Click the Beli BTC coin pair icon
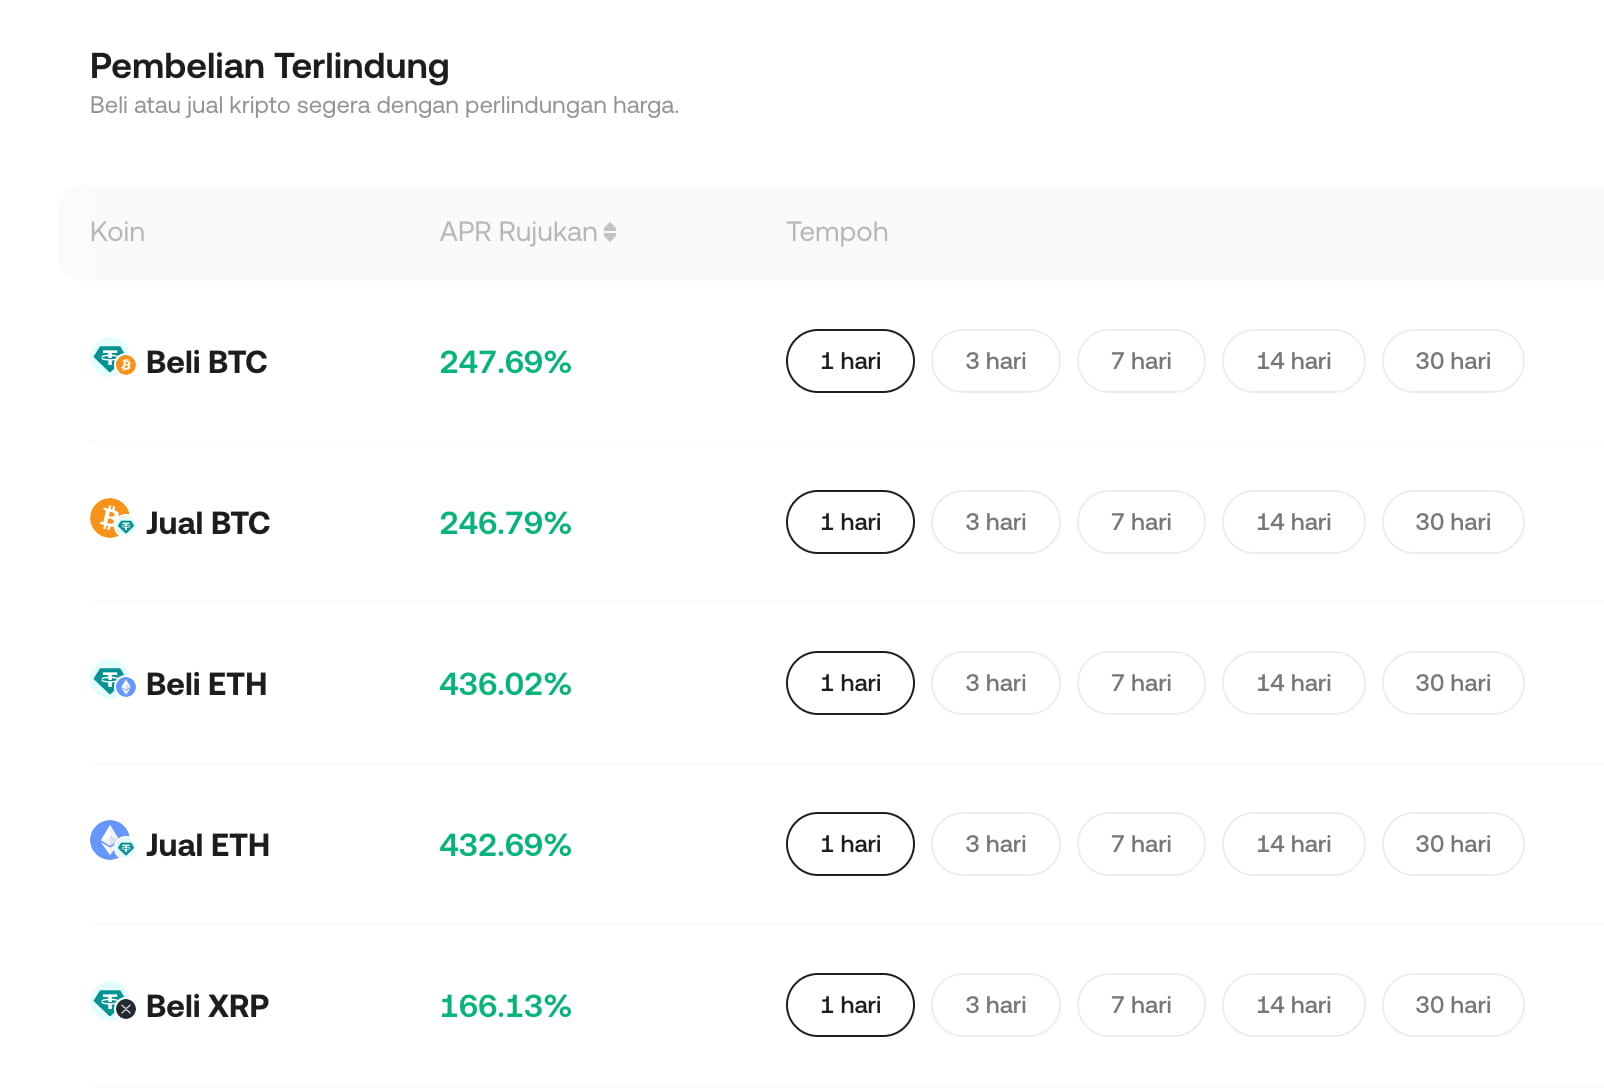This screenshot has width=1604, height=1090. point(113,359)
